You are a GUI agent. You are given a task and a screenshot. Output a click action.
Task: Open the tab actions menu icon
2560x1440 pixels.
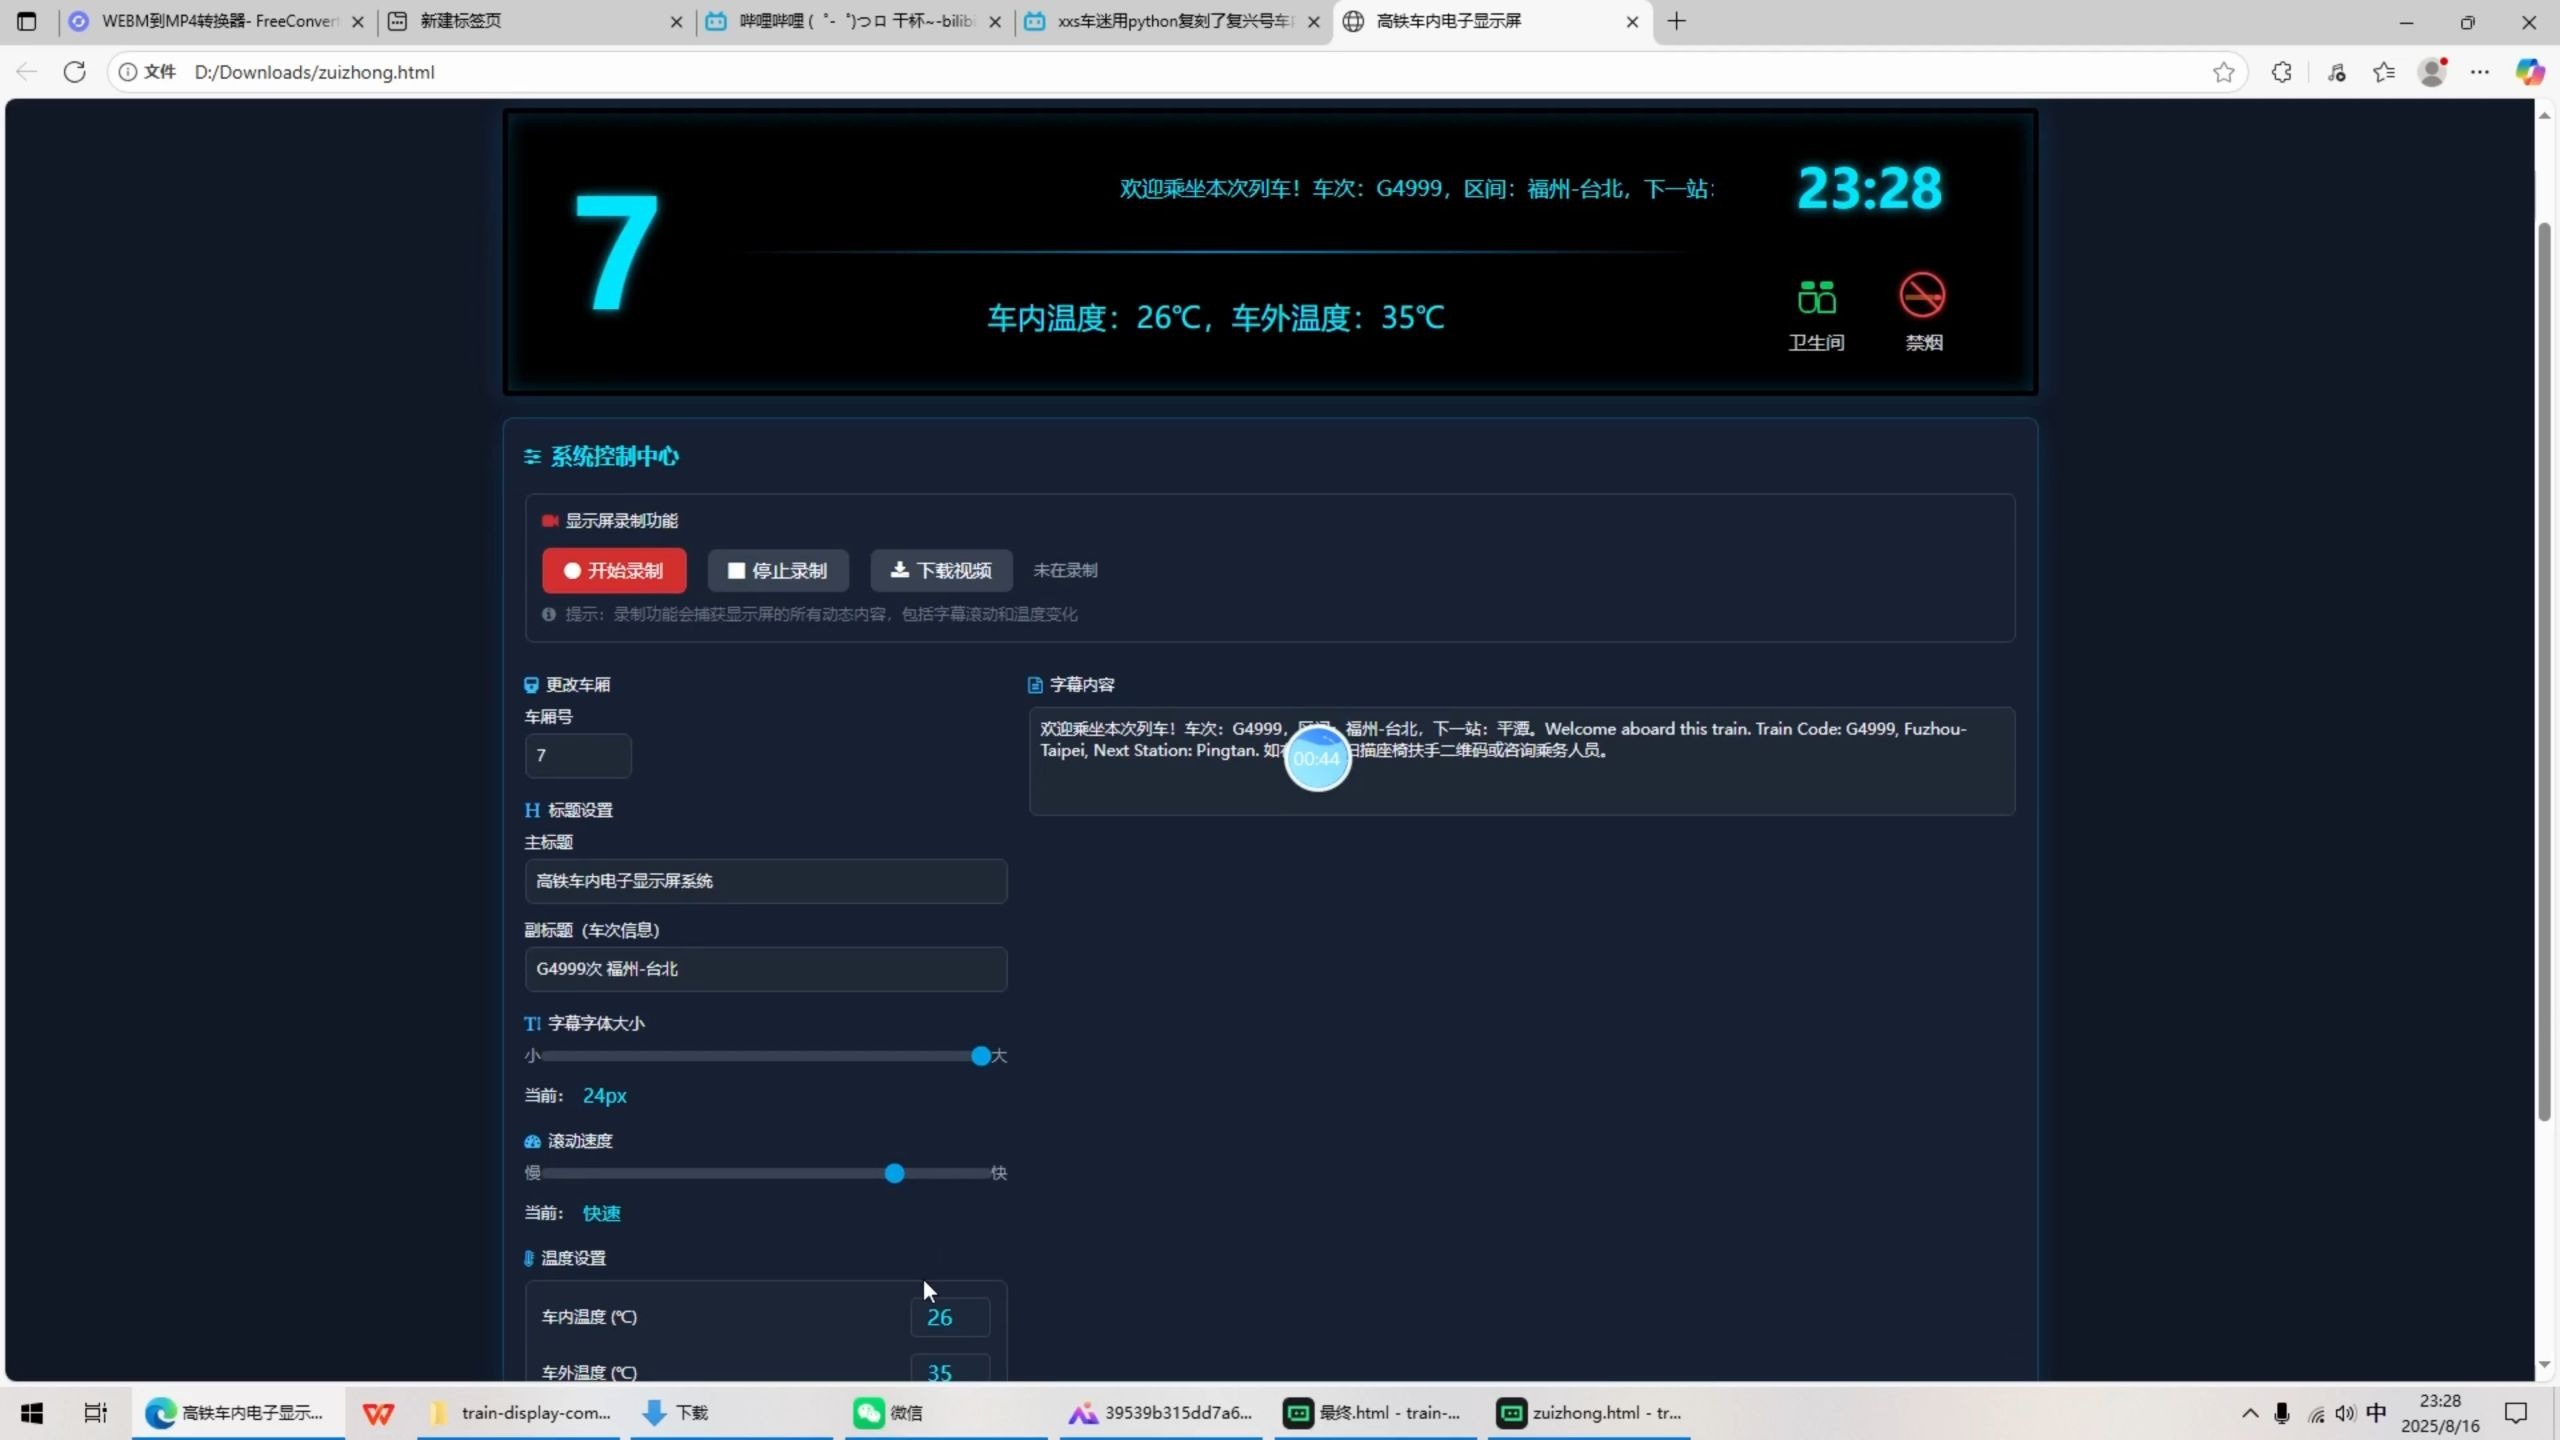(27, 21)
